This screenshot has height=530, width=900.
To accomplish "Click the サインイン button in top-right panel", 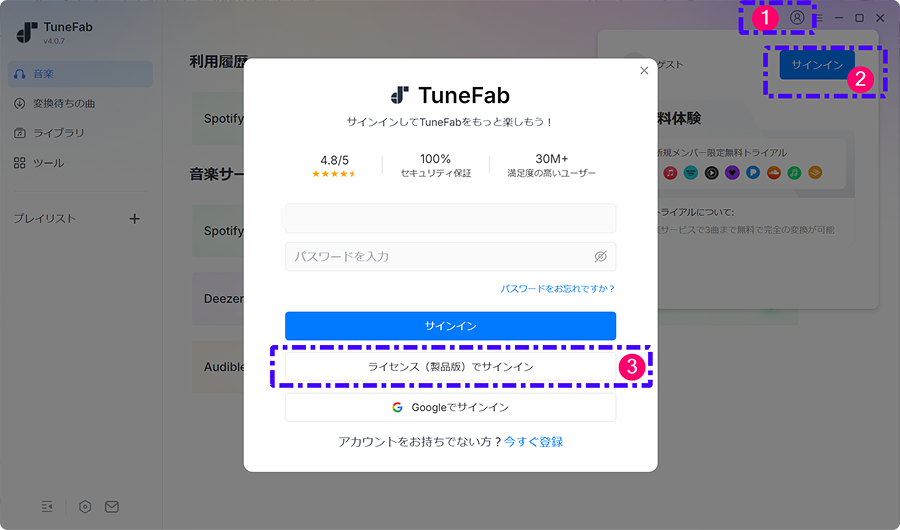I will pyautogui.click(x=817, y=65).
